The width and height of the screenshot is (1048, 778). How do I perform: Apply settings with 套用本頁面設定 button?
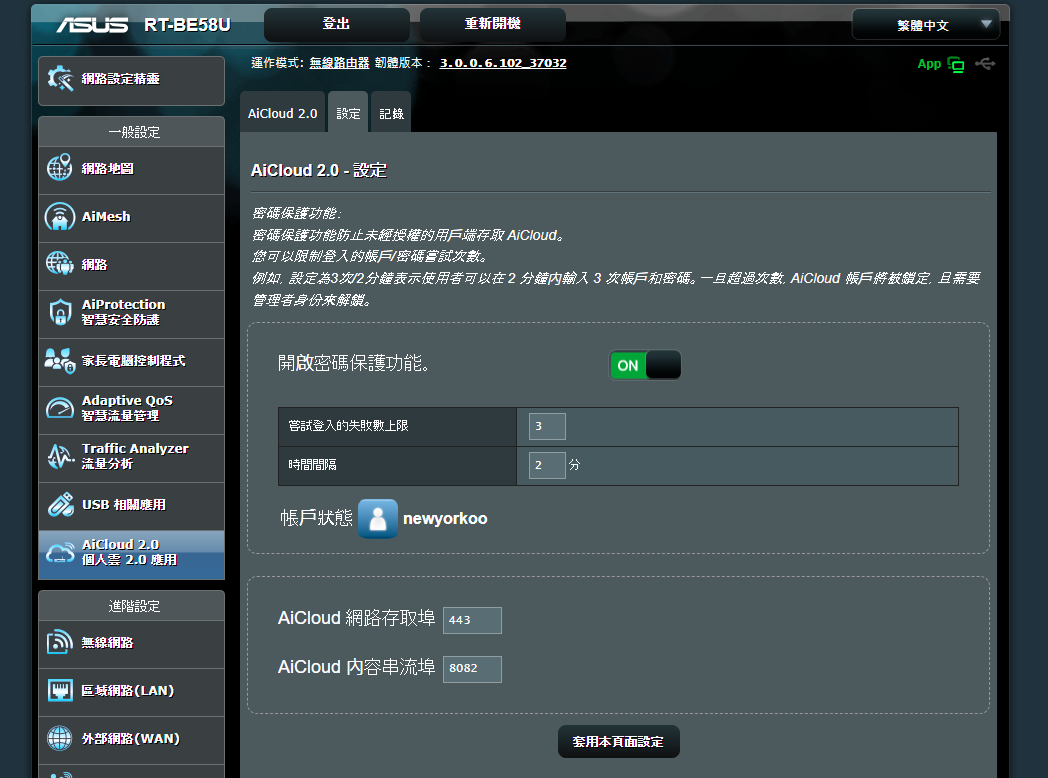(618, 742)
